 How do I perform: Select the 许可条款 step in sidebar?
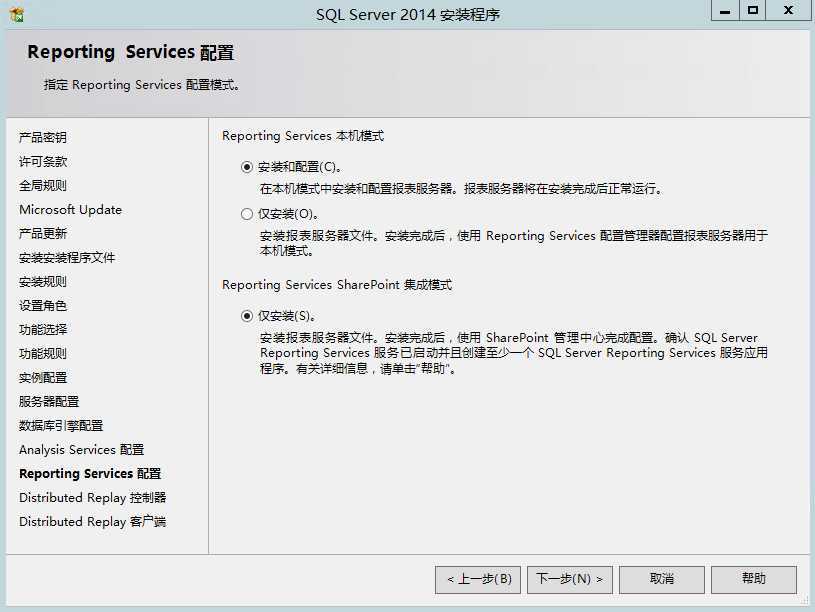43,162
